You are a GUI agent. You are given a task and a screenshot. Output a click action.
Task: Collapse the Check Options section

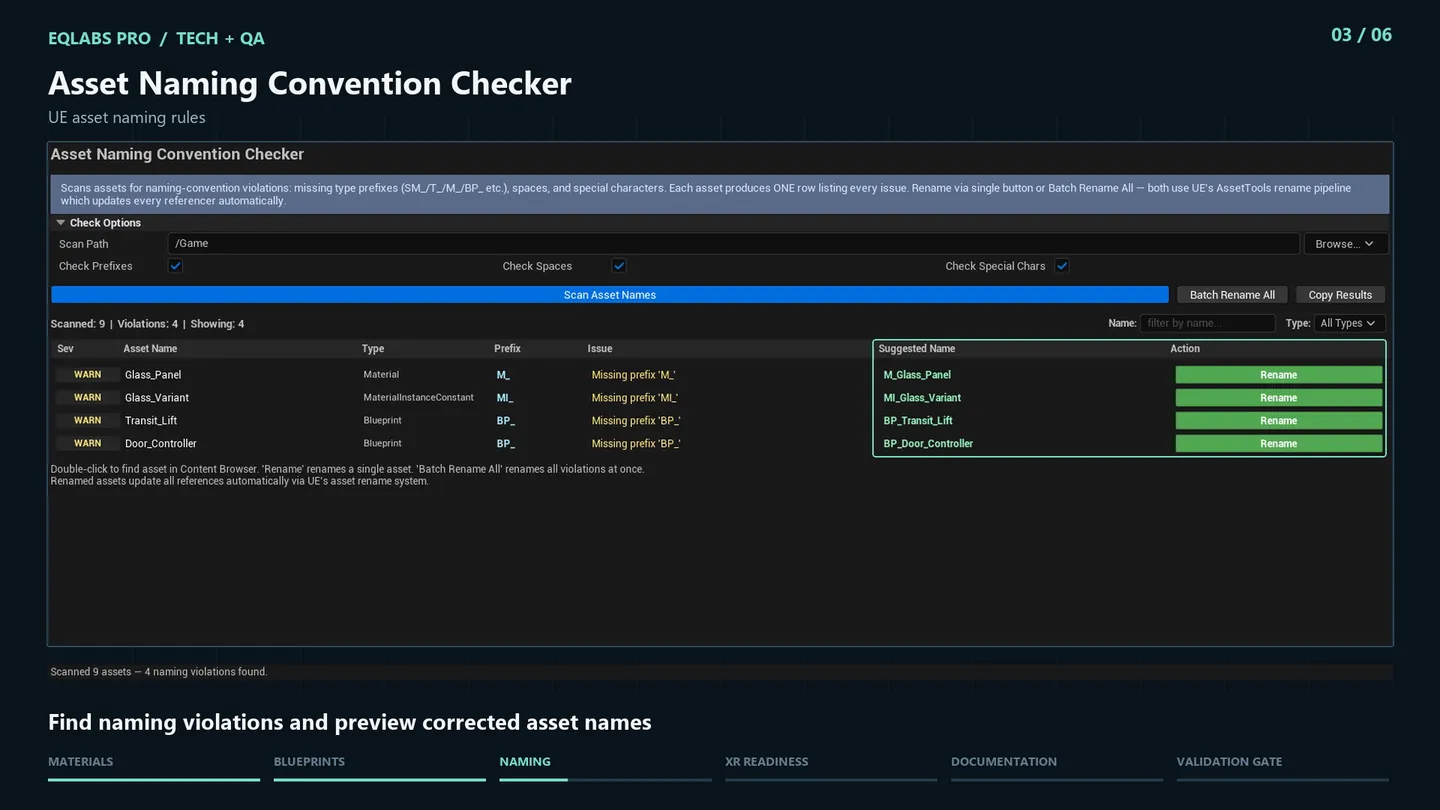click(x=61, y=223)
